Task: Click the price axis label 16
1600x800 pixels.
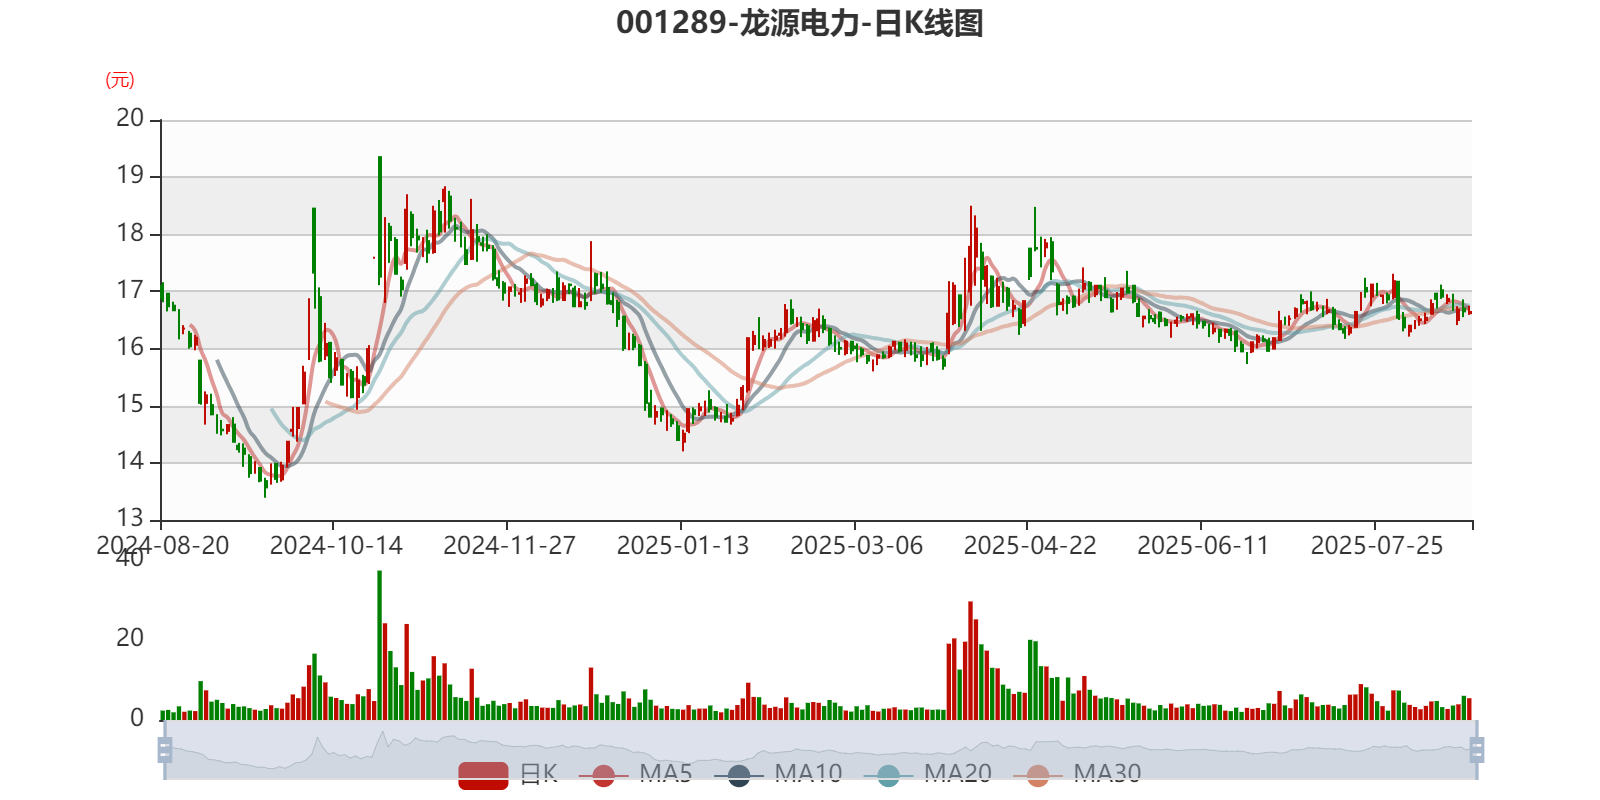Action: click(x=130, y=347)
